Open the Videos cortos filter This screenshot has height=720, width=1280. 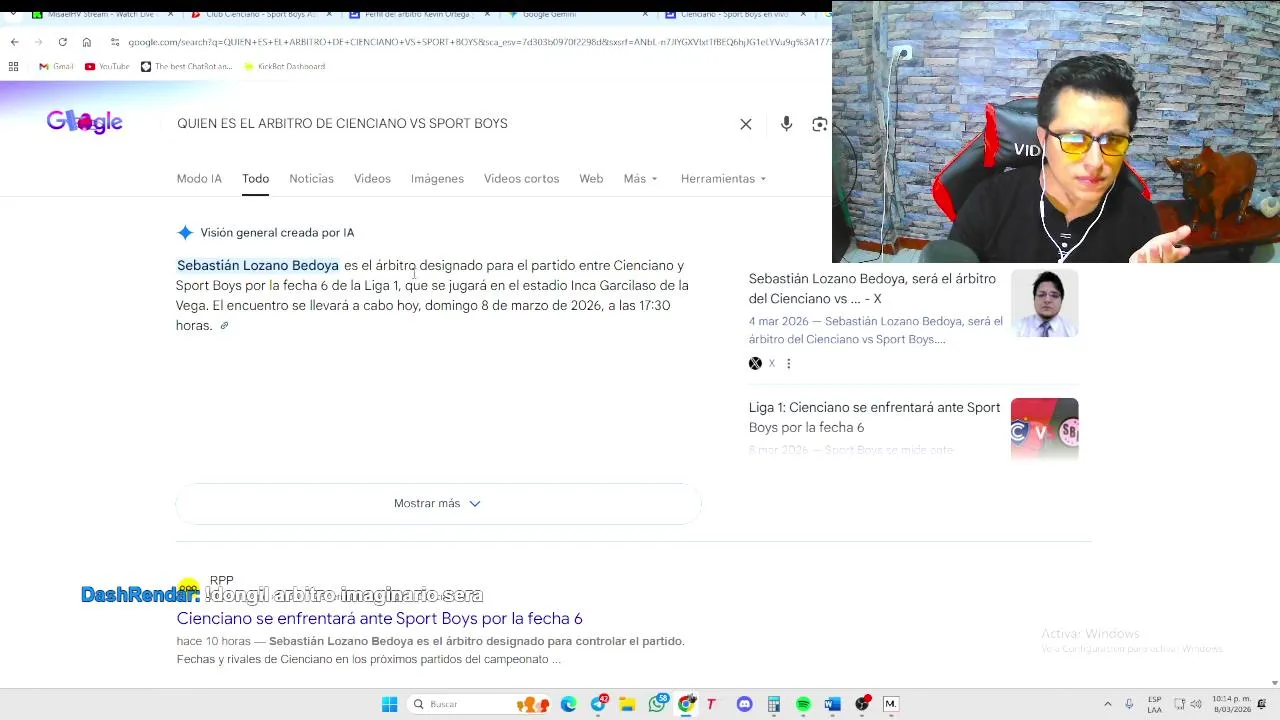(521, 178)
